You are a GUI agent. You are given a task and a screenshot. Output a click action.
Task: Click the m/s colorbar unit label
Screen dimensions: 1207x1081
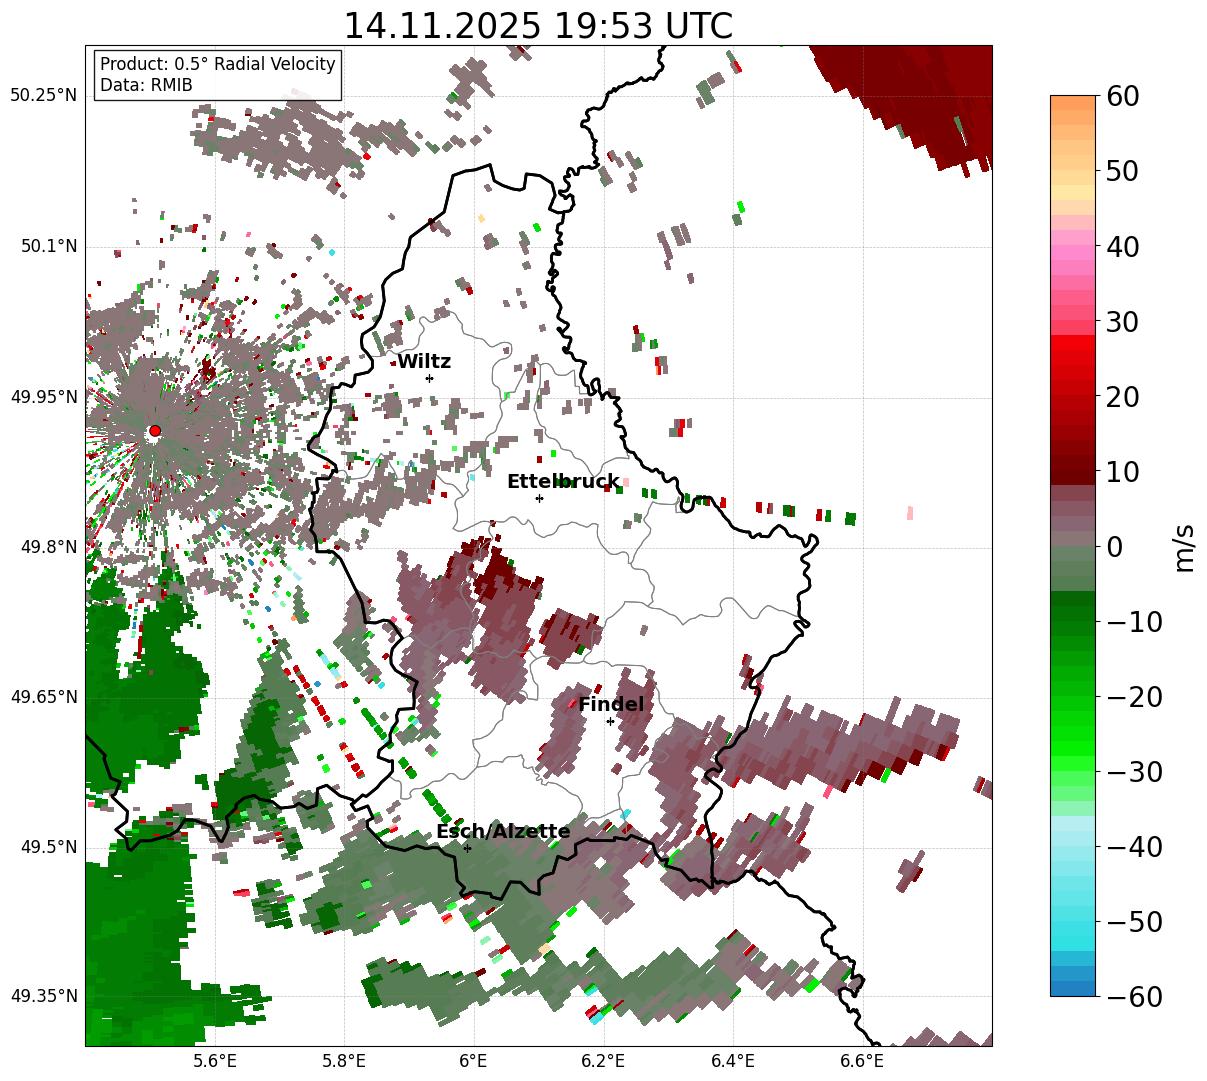click(x=1184, y=546)
